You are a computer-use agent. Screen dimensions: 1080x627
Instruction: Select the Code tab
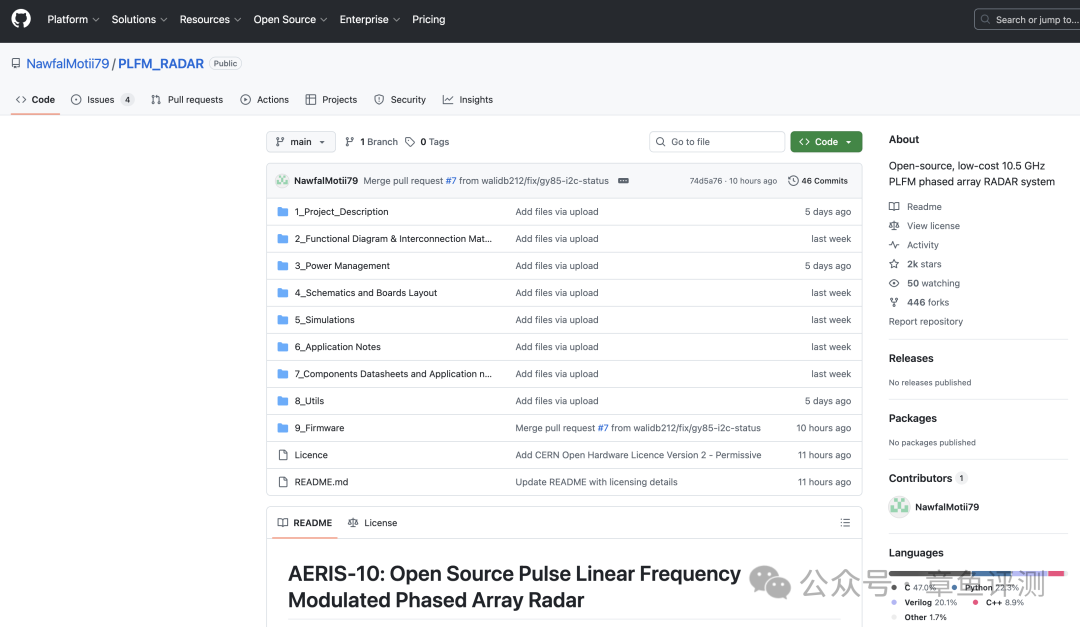pos(35,99)
